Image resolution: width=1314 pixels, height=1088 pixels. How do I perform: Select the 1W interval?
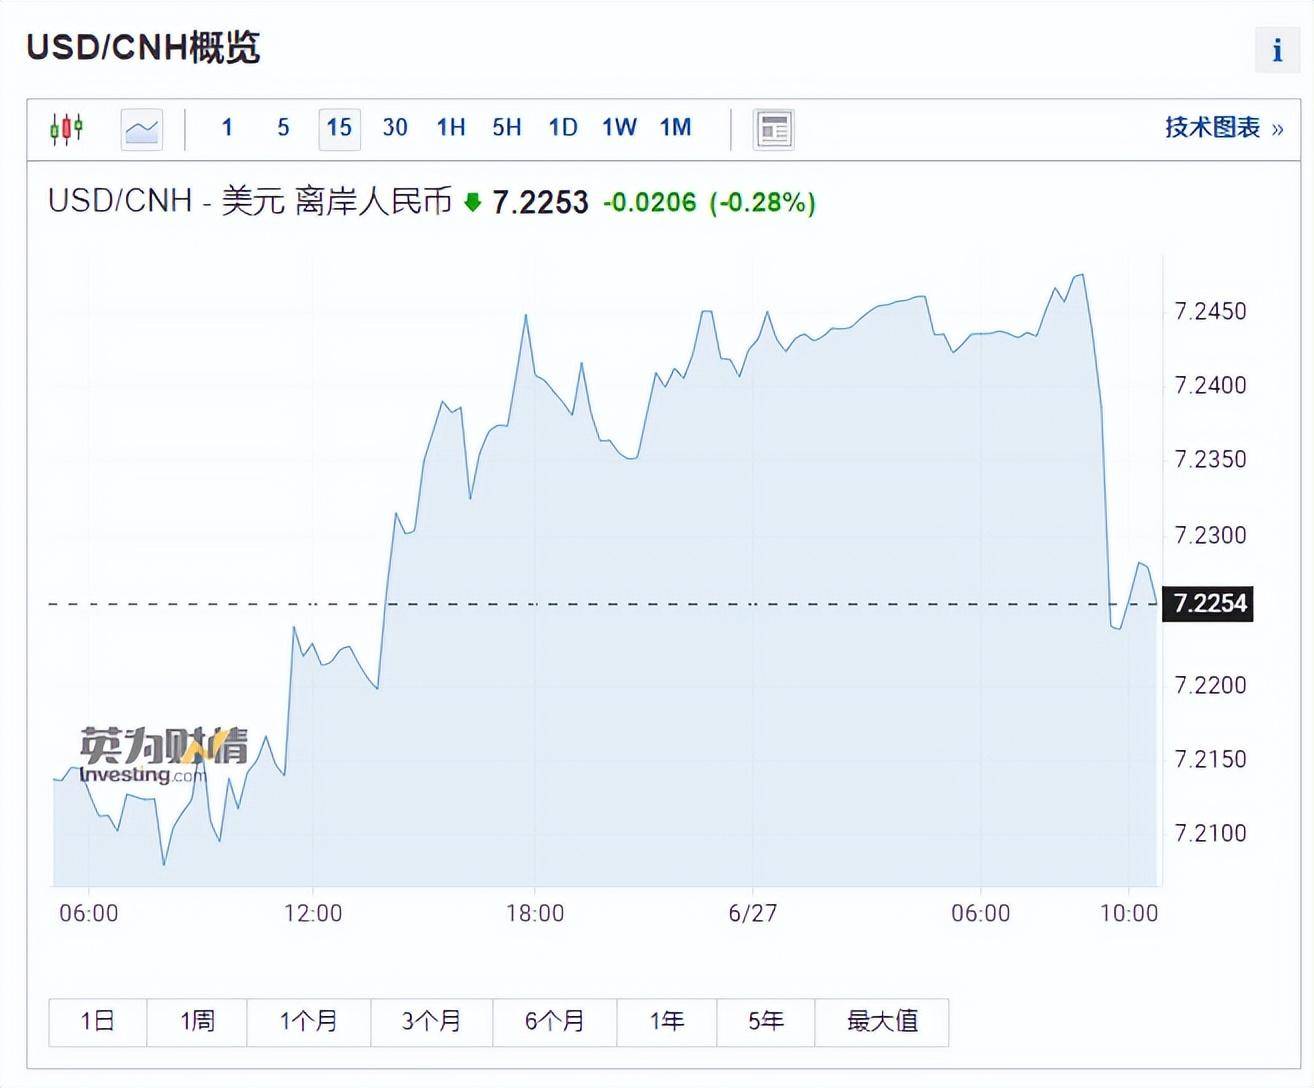[x=619, y=128]
